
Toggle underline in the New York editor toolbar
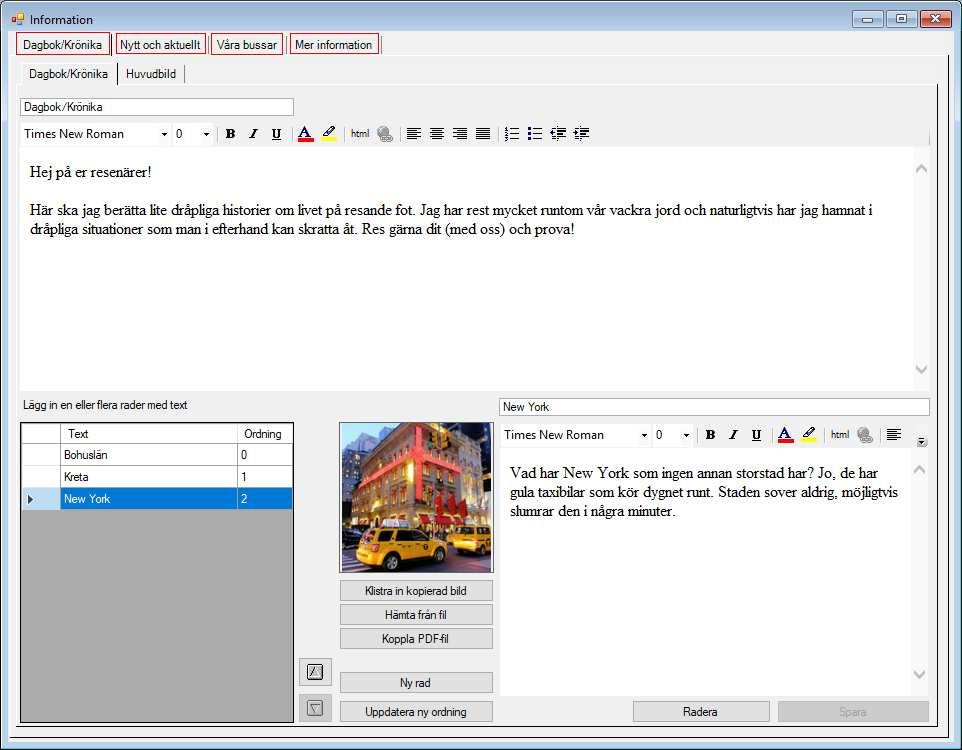[756, 435]
